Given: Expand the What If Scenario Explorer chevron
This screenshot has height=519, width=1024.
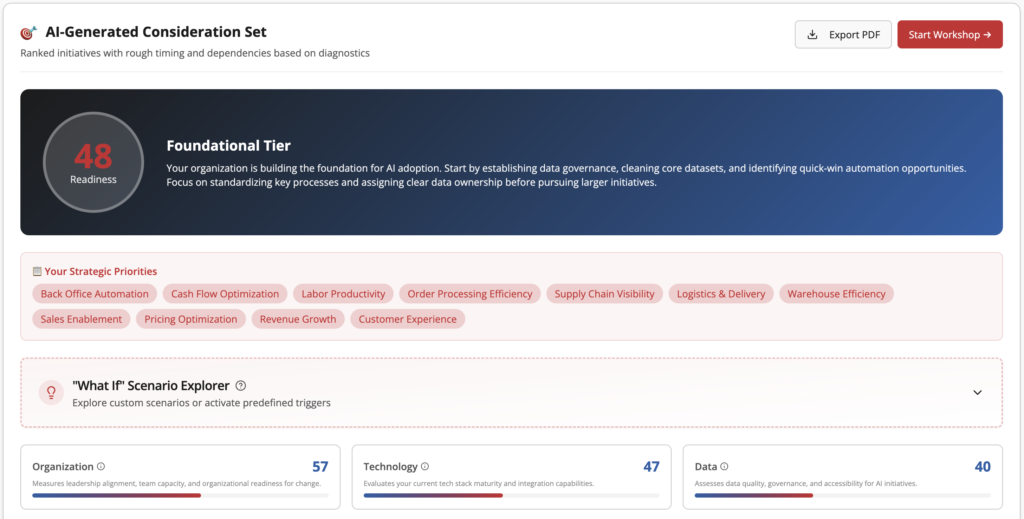Looking at the screenshot, I should [977, 392].
